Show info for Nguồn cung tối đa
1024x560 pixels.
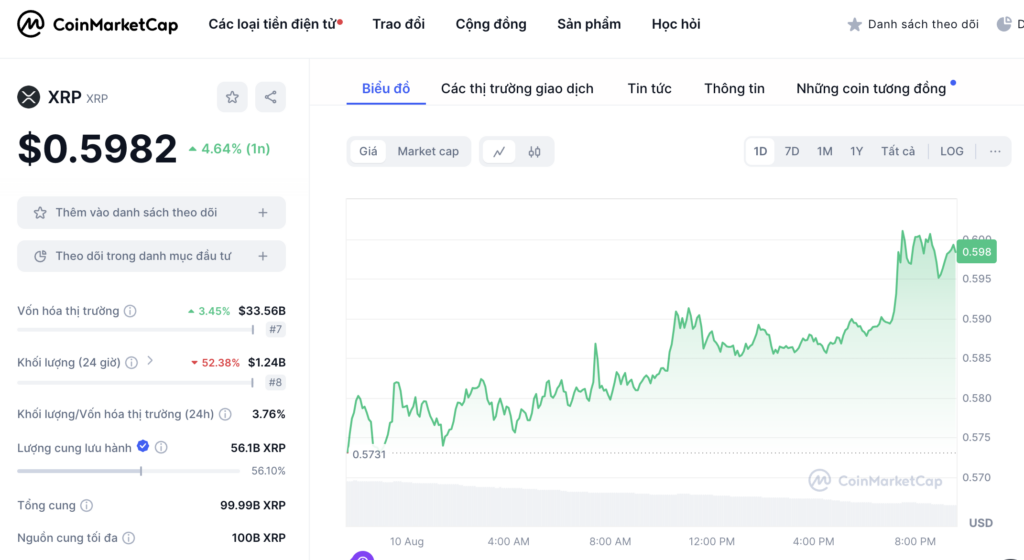[x=129, y=538]
